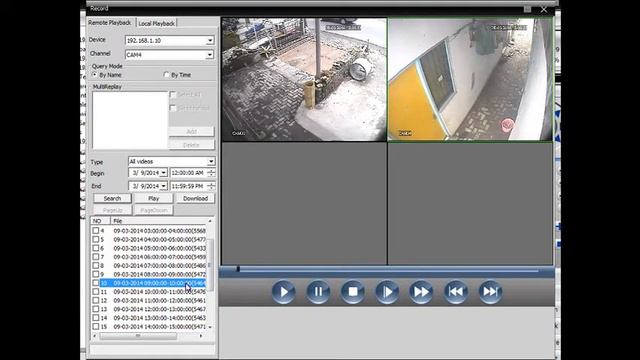Check the box for file number 7
640x360 pixels.
[x=96, y=257]
